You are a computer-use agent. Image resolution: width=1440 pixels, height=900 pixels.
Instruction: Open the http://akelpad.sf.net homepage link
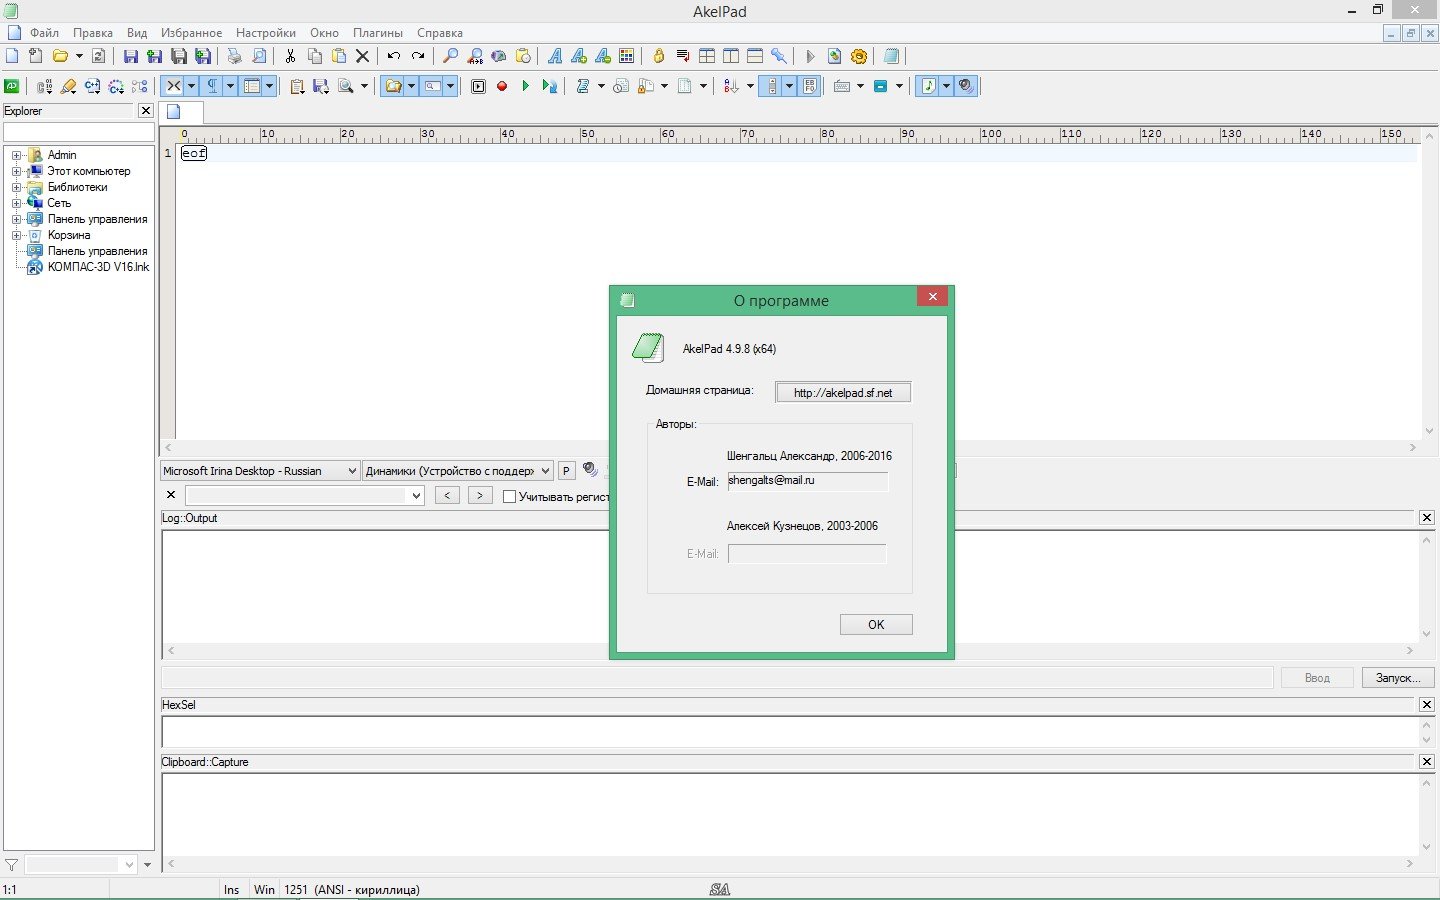842,393
